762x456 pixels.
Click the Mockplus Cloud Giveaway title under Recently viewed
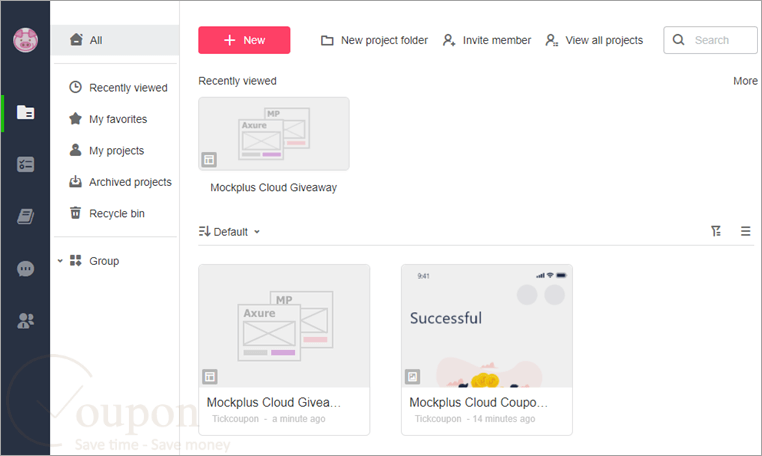tap(274, 188)
